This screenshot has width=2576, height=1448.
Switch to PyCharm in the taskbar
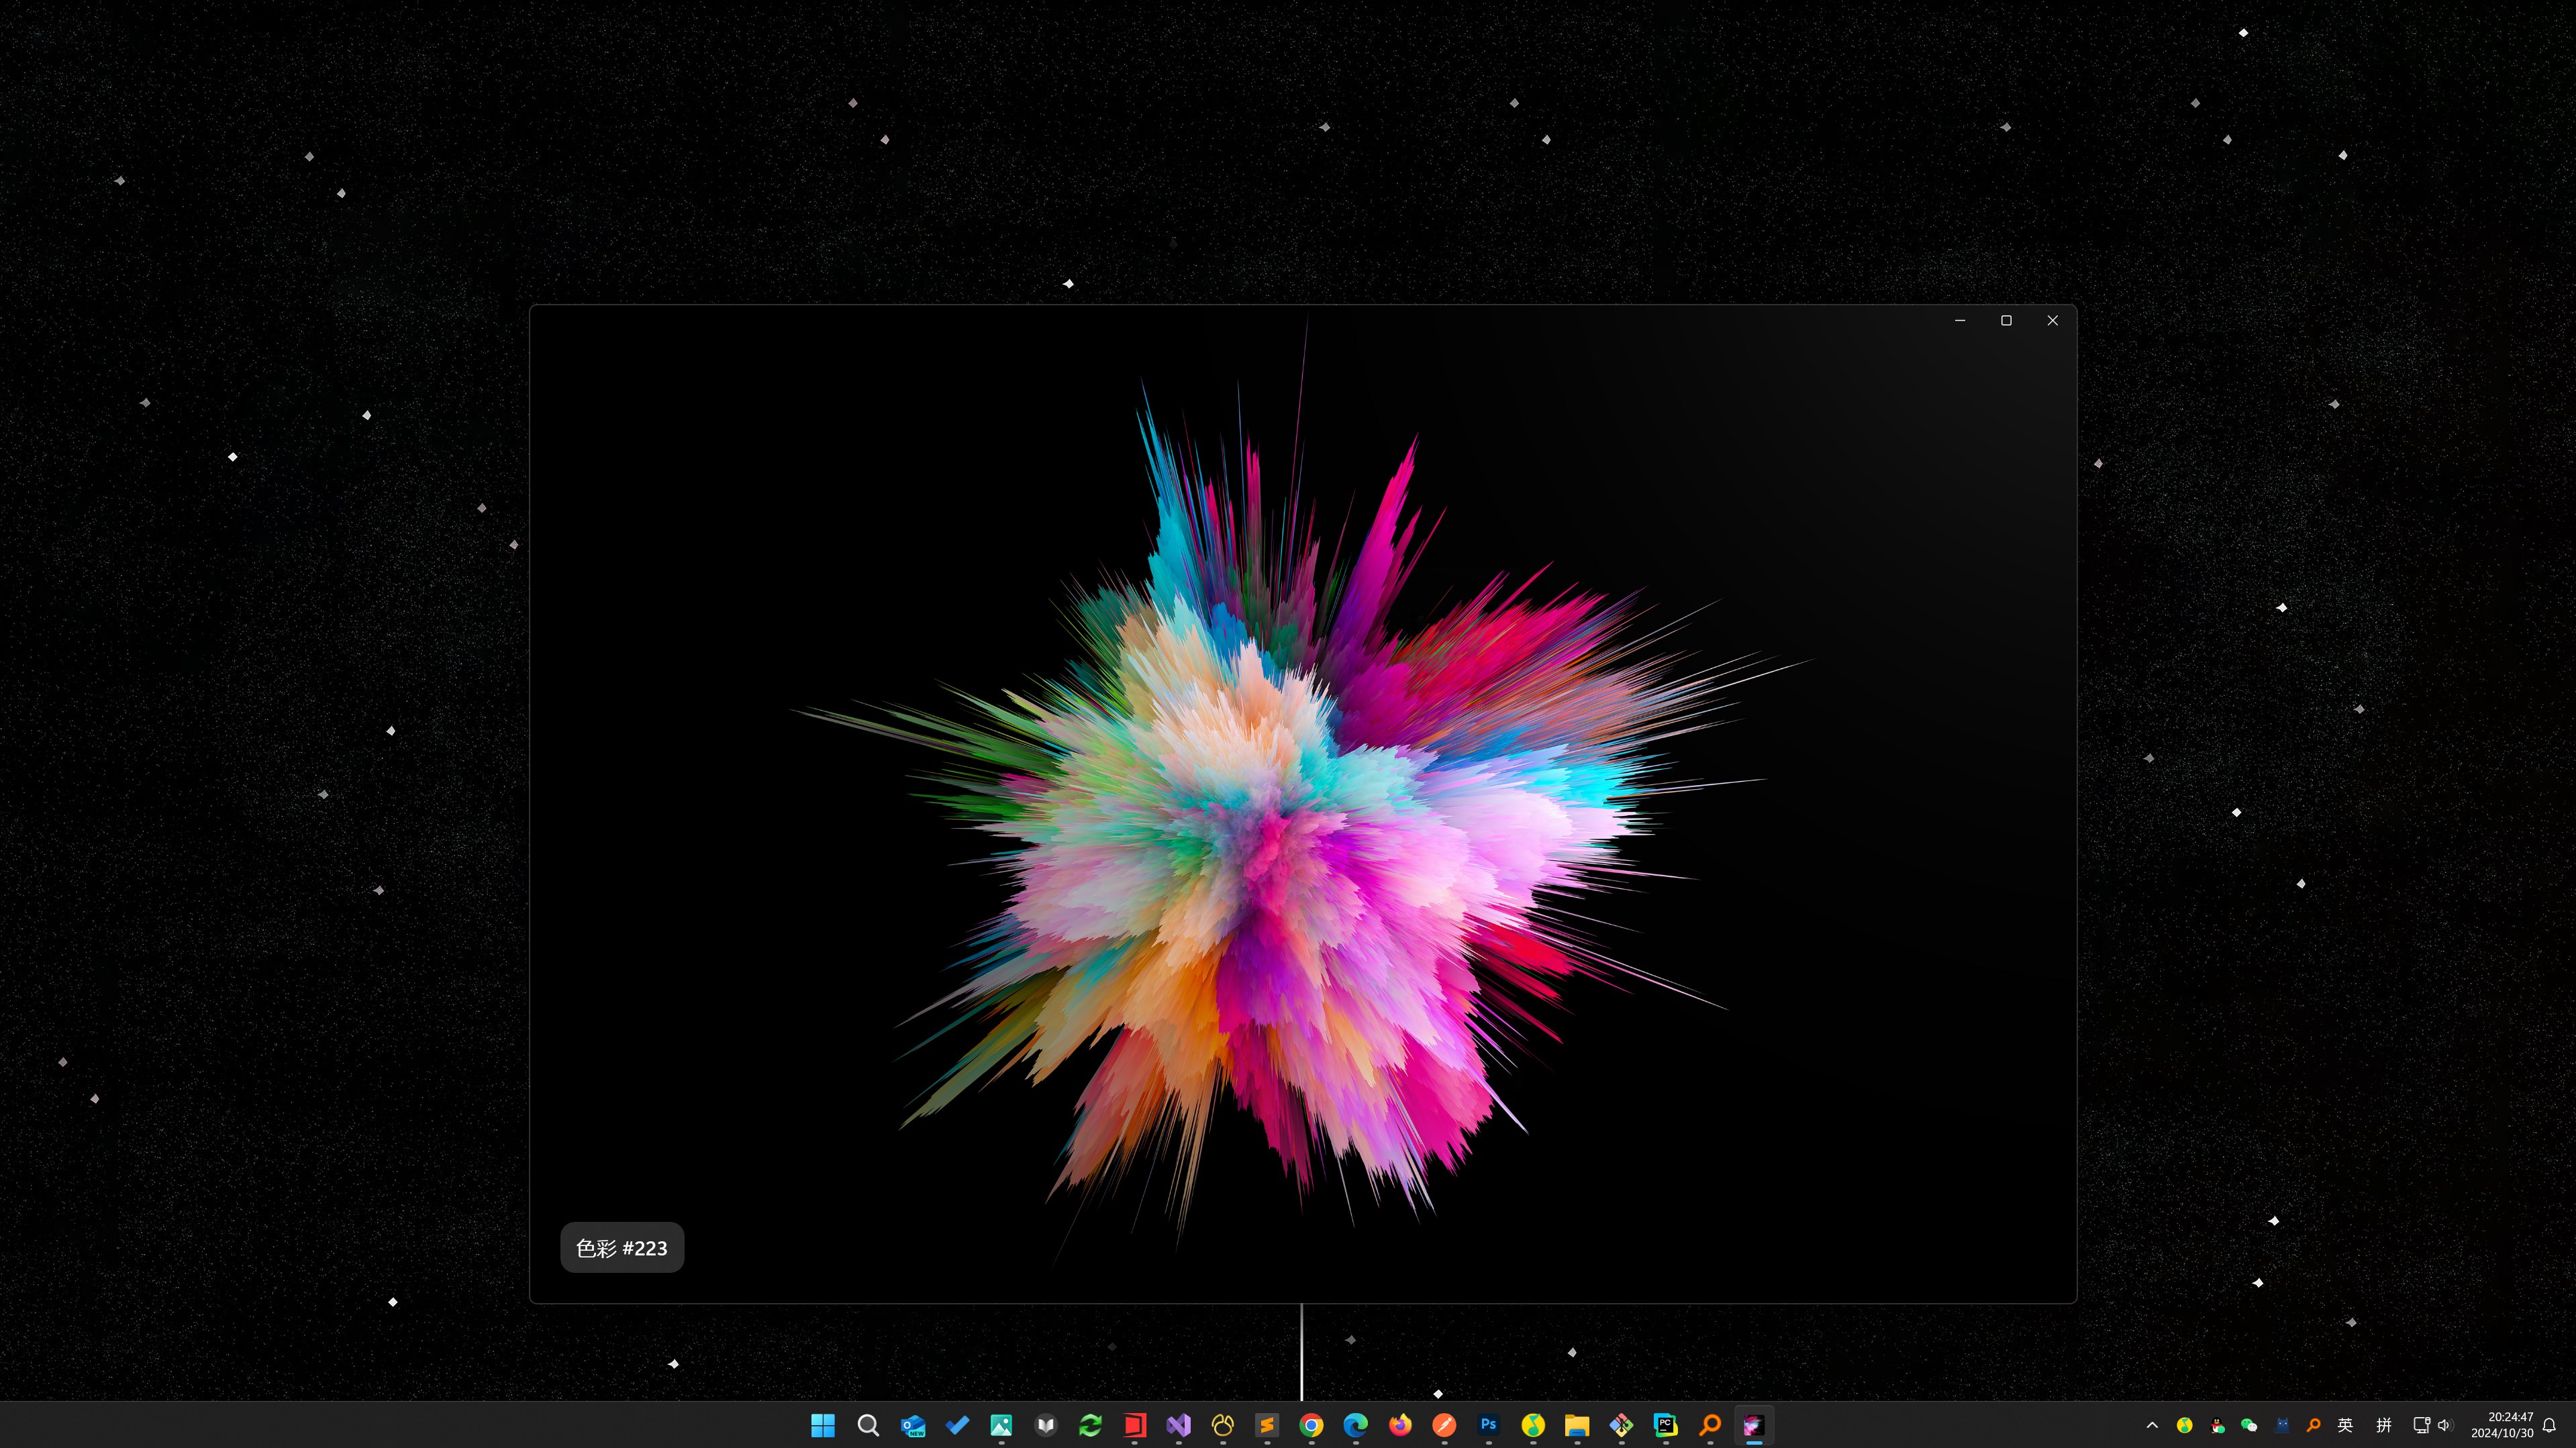point(1665,1425)
